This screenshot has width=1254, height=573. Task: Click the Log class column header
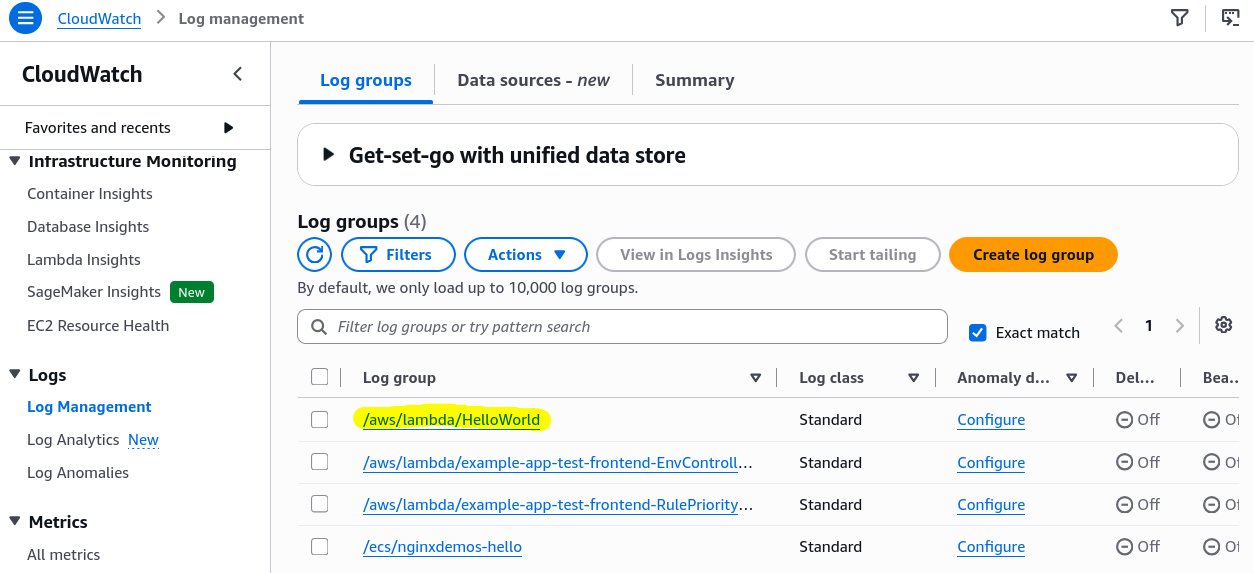[831, 378]
